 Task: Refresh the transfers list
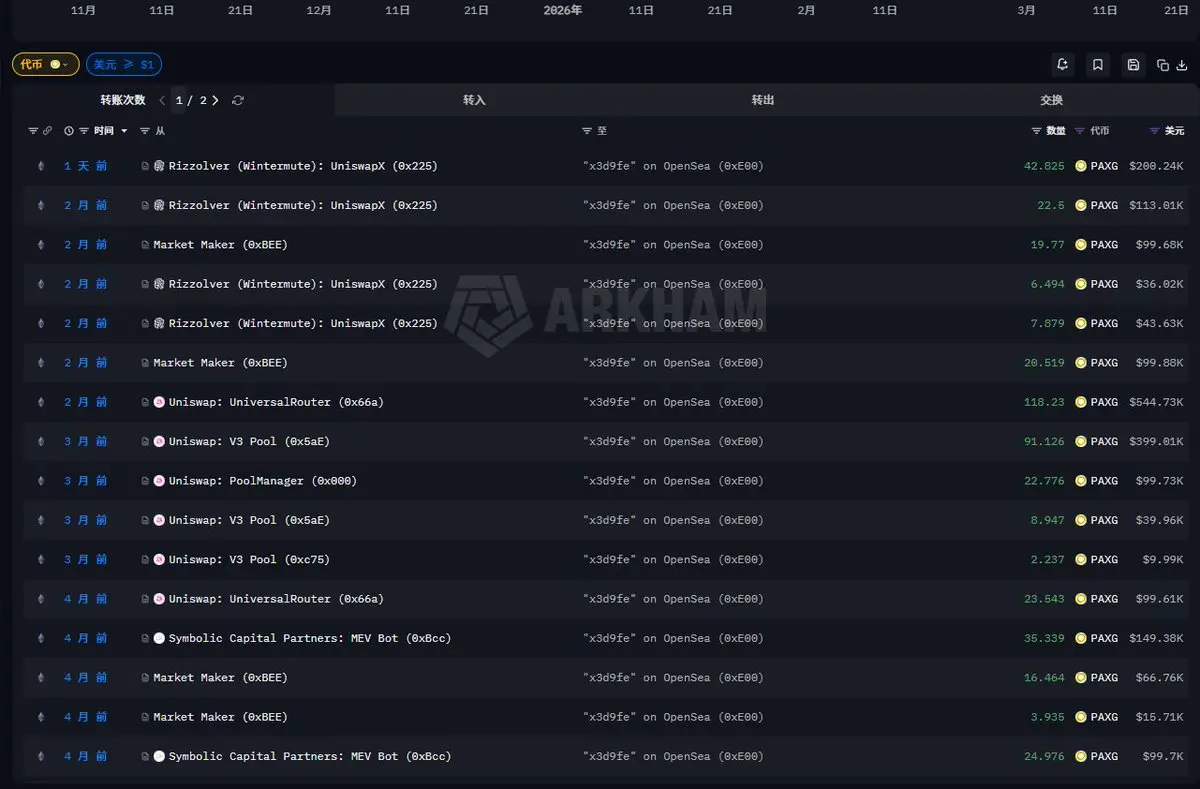238,100
